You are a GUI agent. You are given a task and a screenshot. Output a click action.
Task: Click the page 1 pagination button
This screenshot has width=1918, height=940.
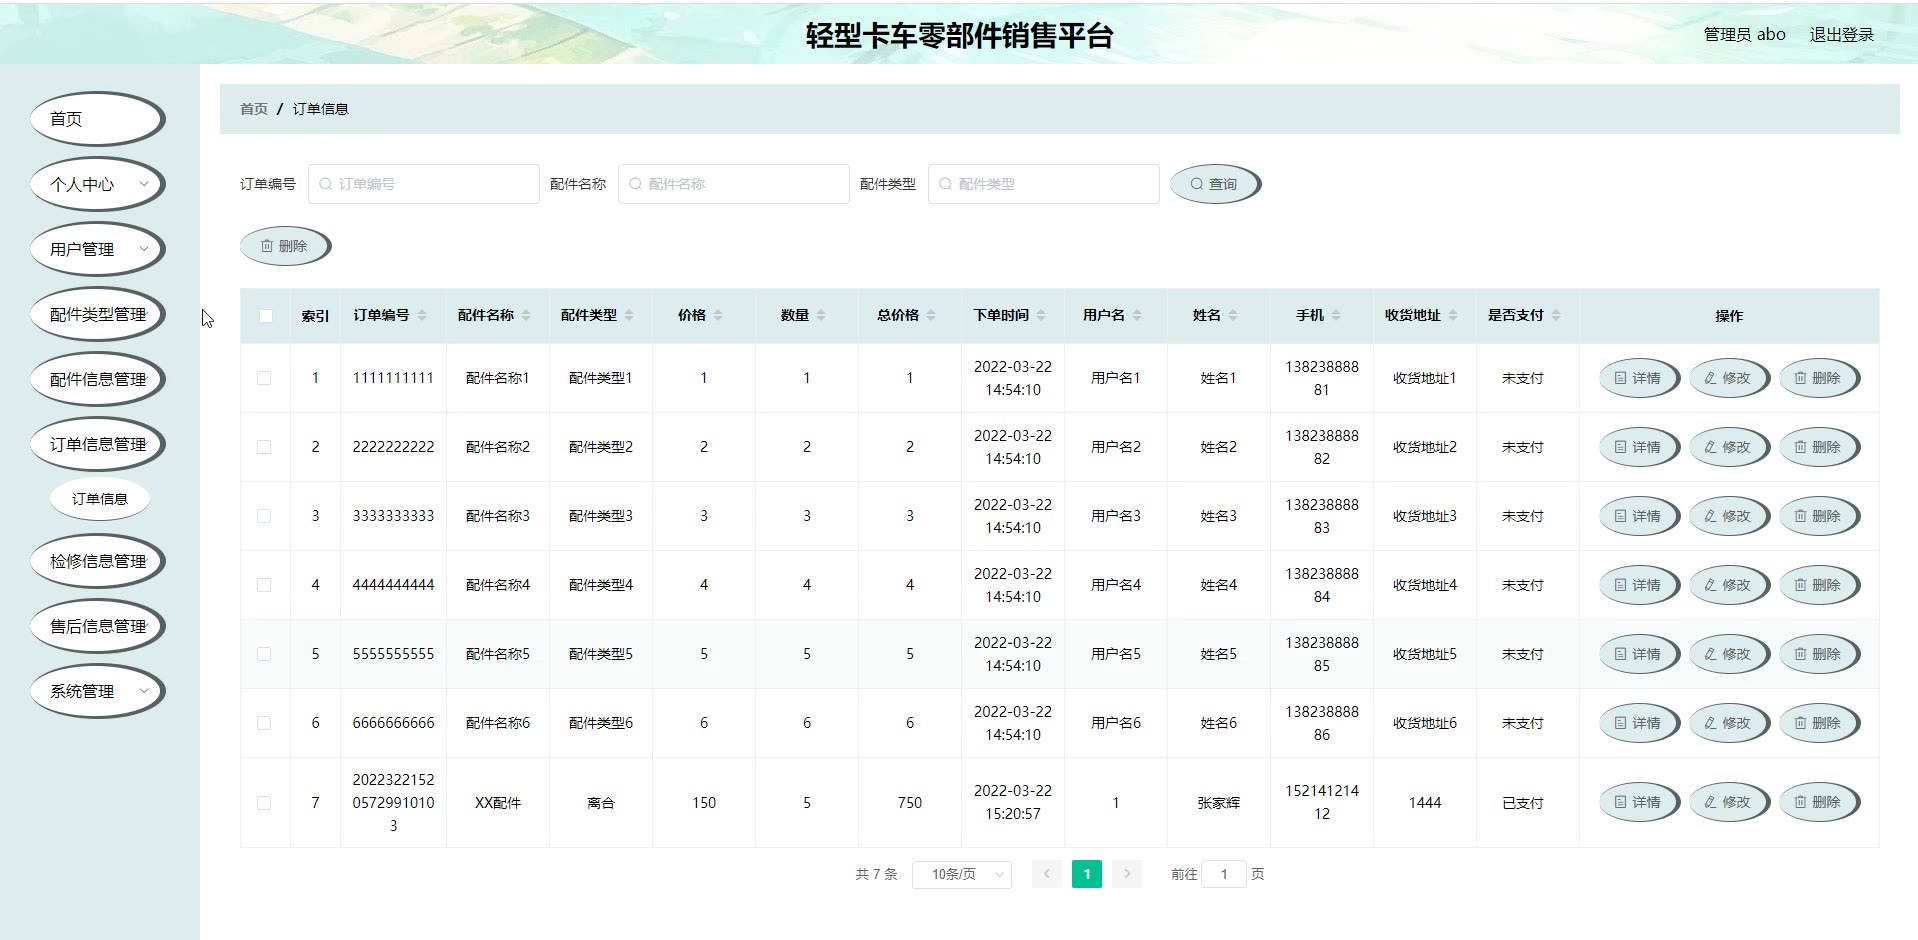pyautogui.click(x=1086, y=874)
